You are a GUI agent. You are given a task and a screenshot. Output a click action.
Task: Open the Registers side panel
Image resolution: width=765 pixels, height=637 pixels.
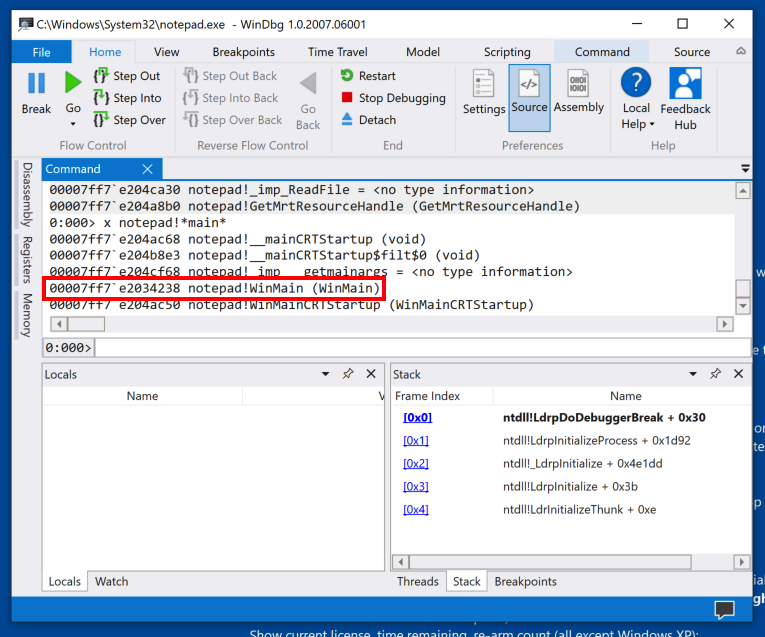pos(27,259)
